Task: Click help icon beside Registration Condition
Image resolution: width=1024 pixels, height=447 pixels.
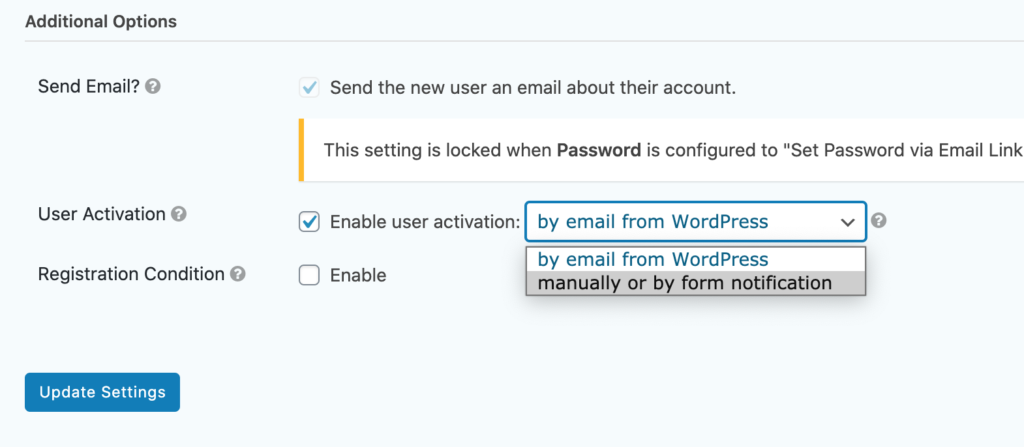Action: coord(238,274)
